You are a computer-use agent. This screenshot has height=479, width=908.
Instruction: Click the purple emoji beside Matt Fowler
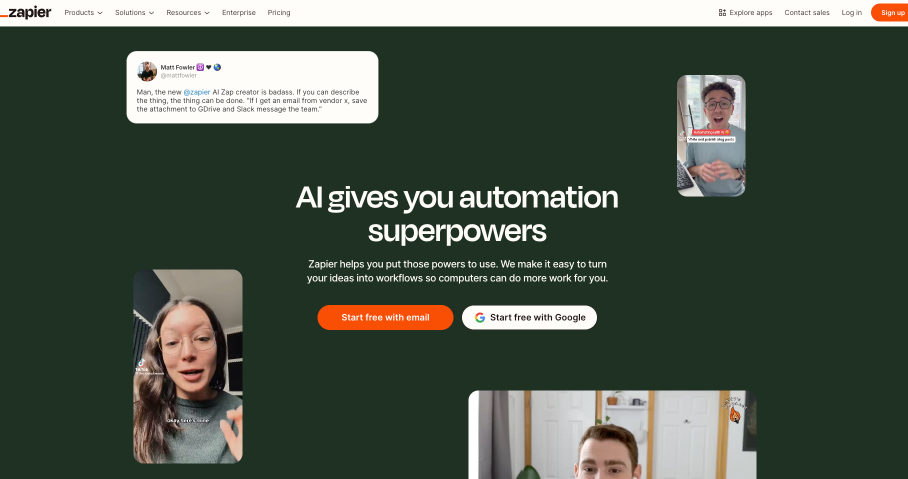coord(200,67)
